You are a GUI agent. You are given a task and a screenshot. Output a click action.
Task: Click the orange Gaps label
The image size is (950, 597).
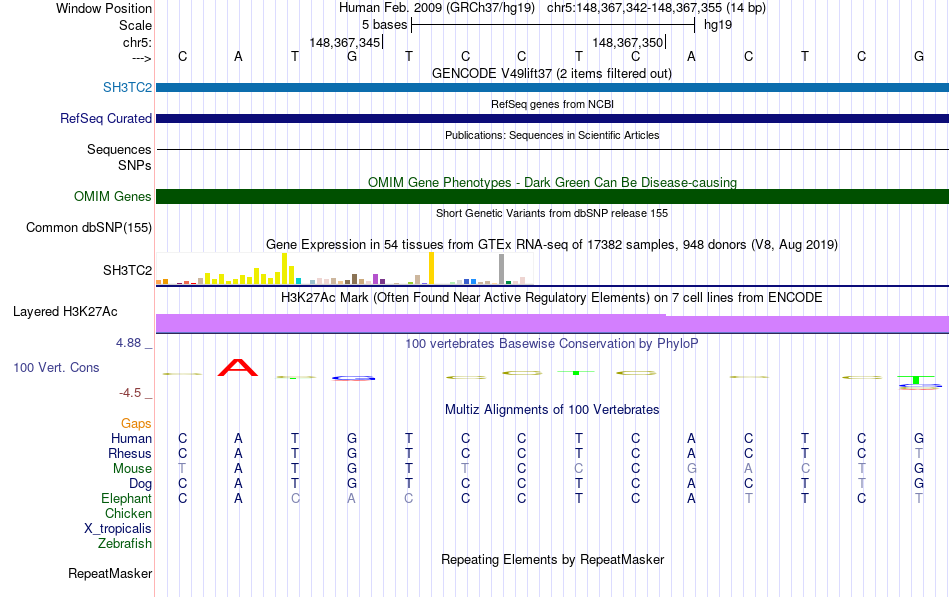coord(136,423)
